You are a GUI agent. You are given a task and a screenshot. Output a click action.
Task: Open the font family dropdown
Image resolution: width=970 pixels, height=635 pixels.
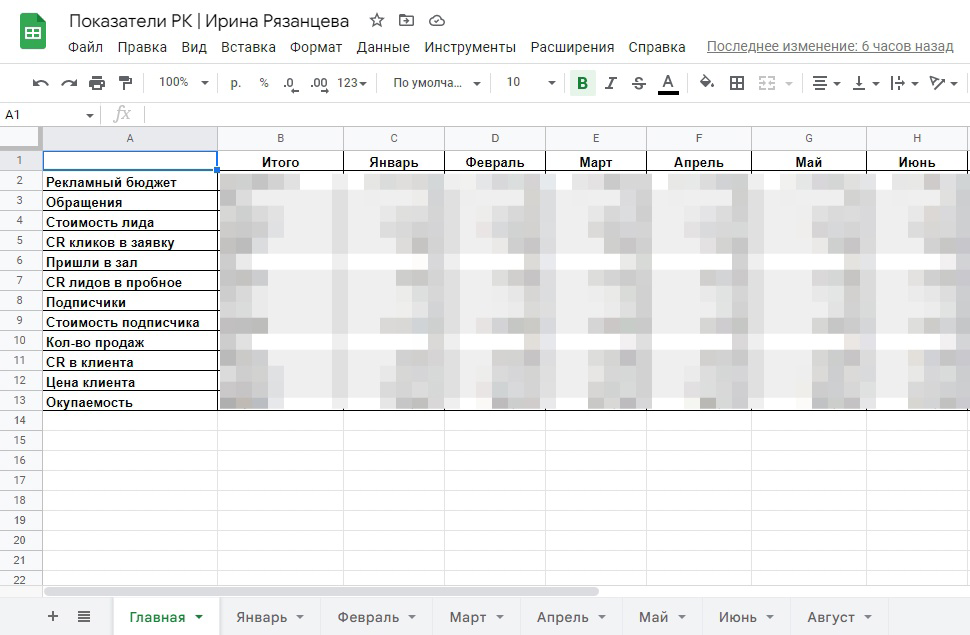(x=437, y=83)
